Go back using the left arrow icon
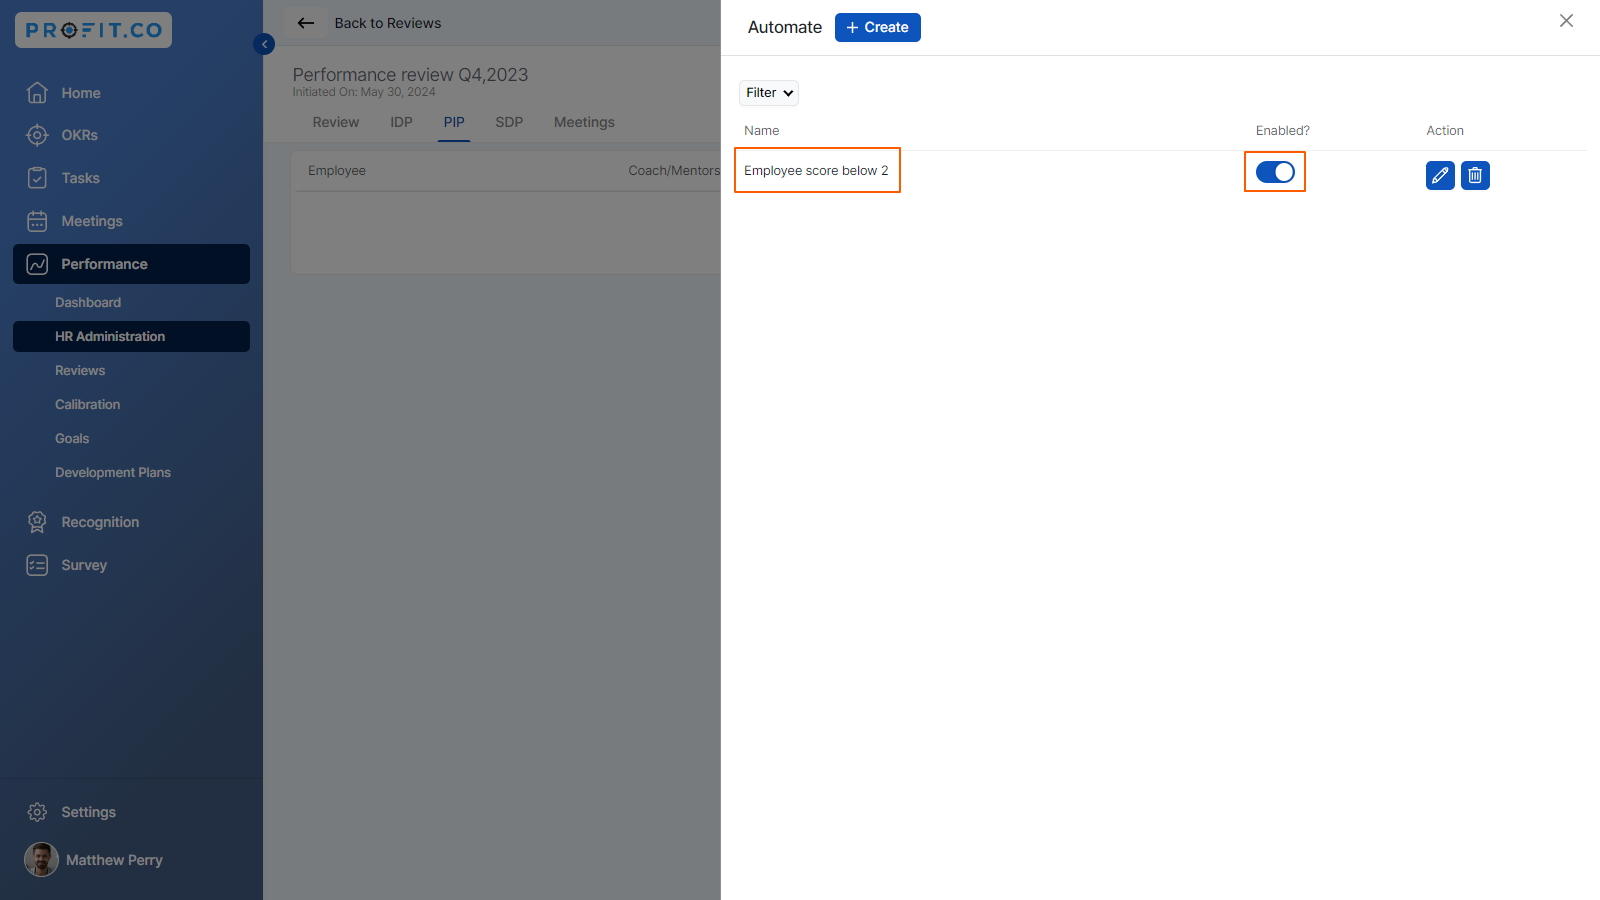Screen dimensions: 1600x900 coord(306,23)
